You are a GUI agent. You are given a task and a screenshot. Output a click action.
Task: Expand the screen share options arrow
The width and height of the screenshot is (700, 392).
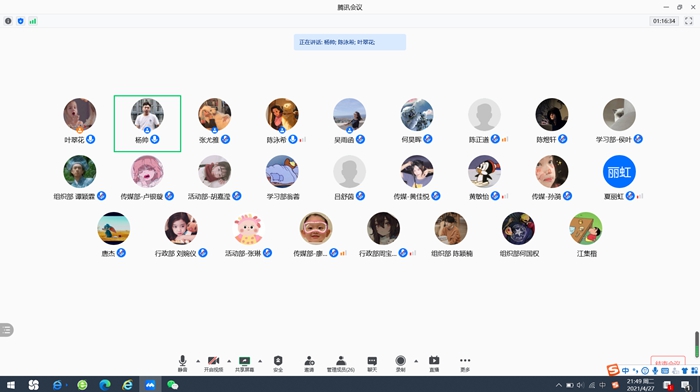click(260, 361)
